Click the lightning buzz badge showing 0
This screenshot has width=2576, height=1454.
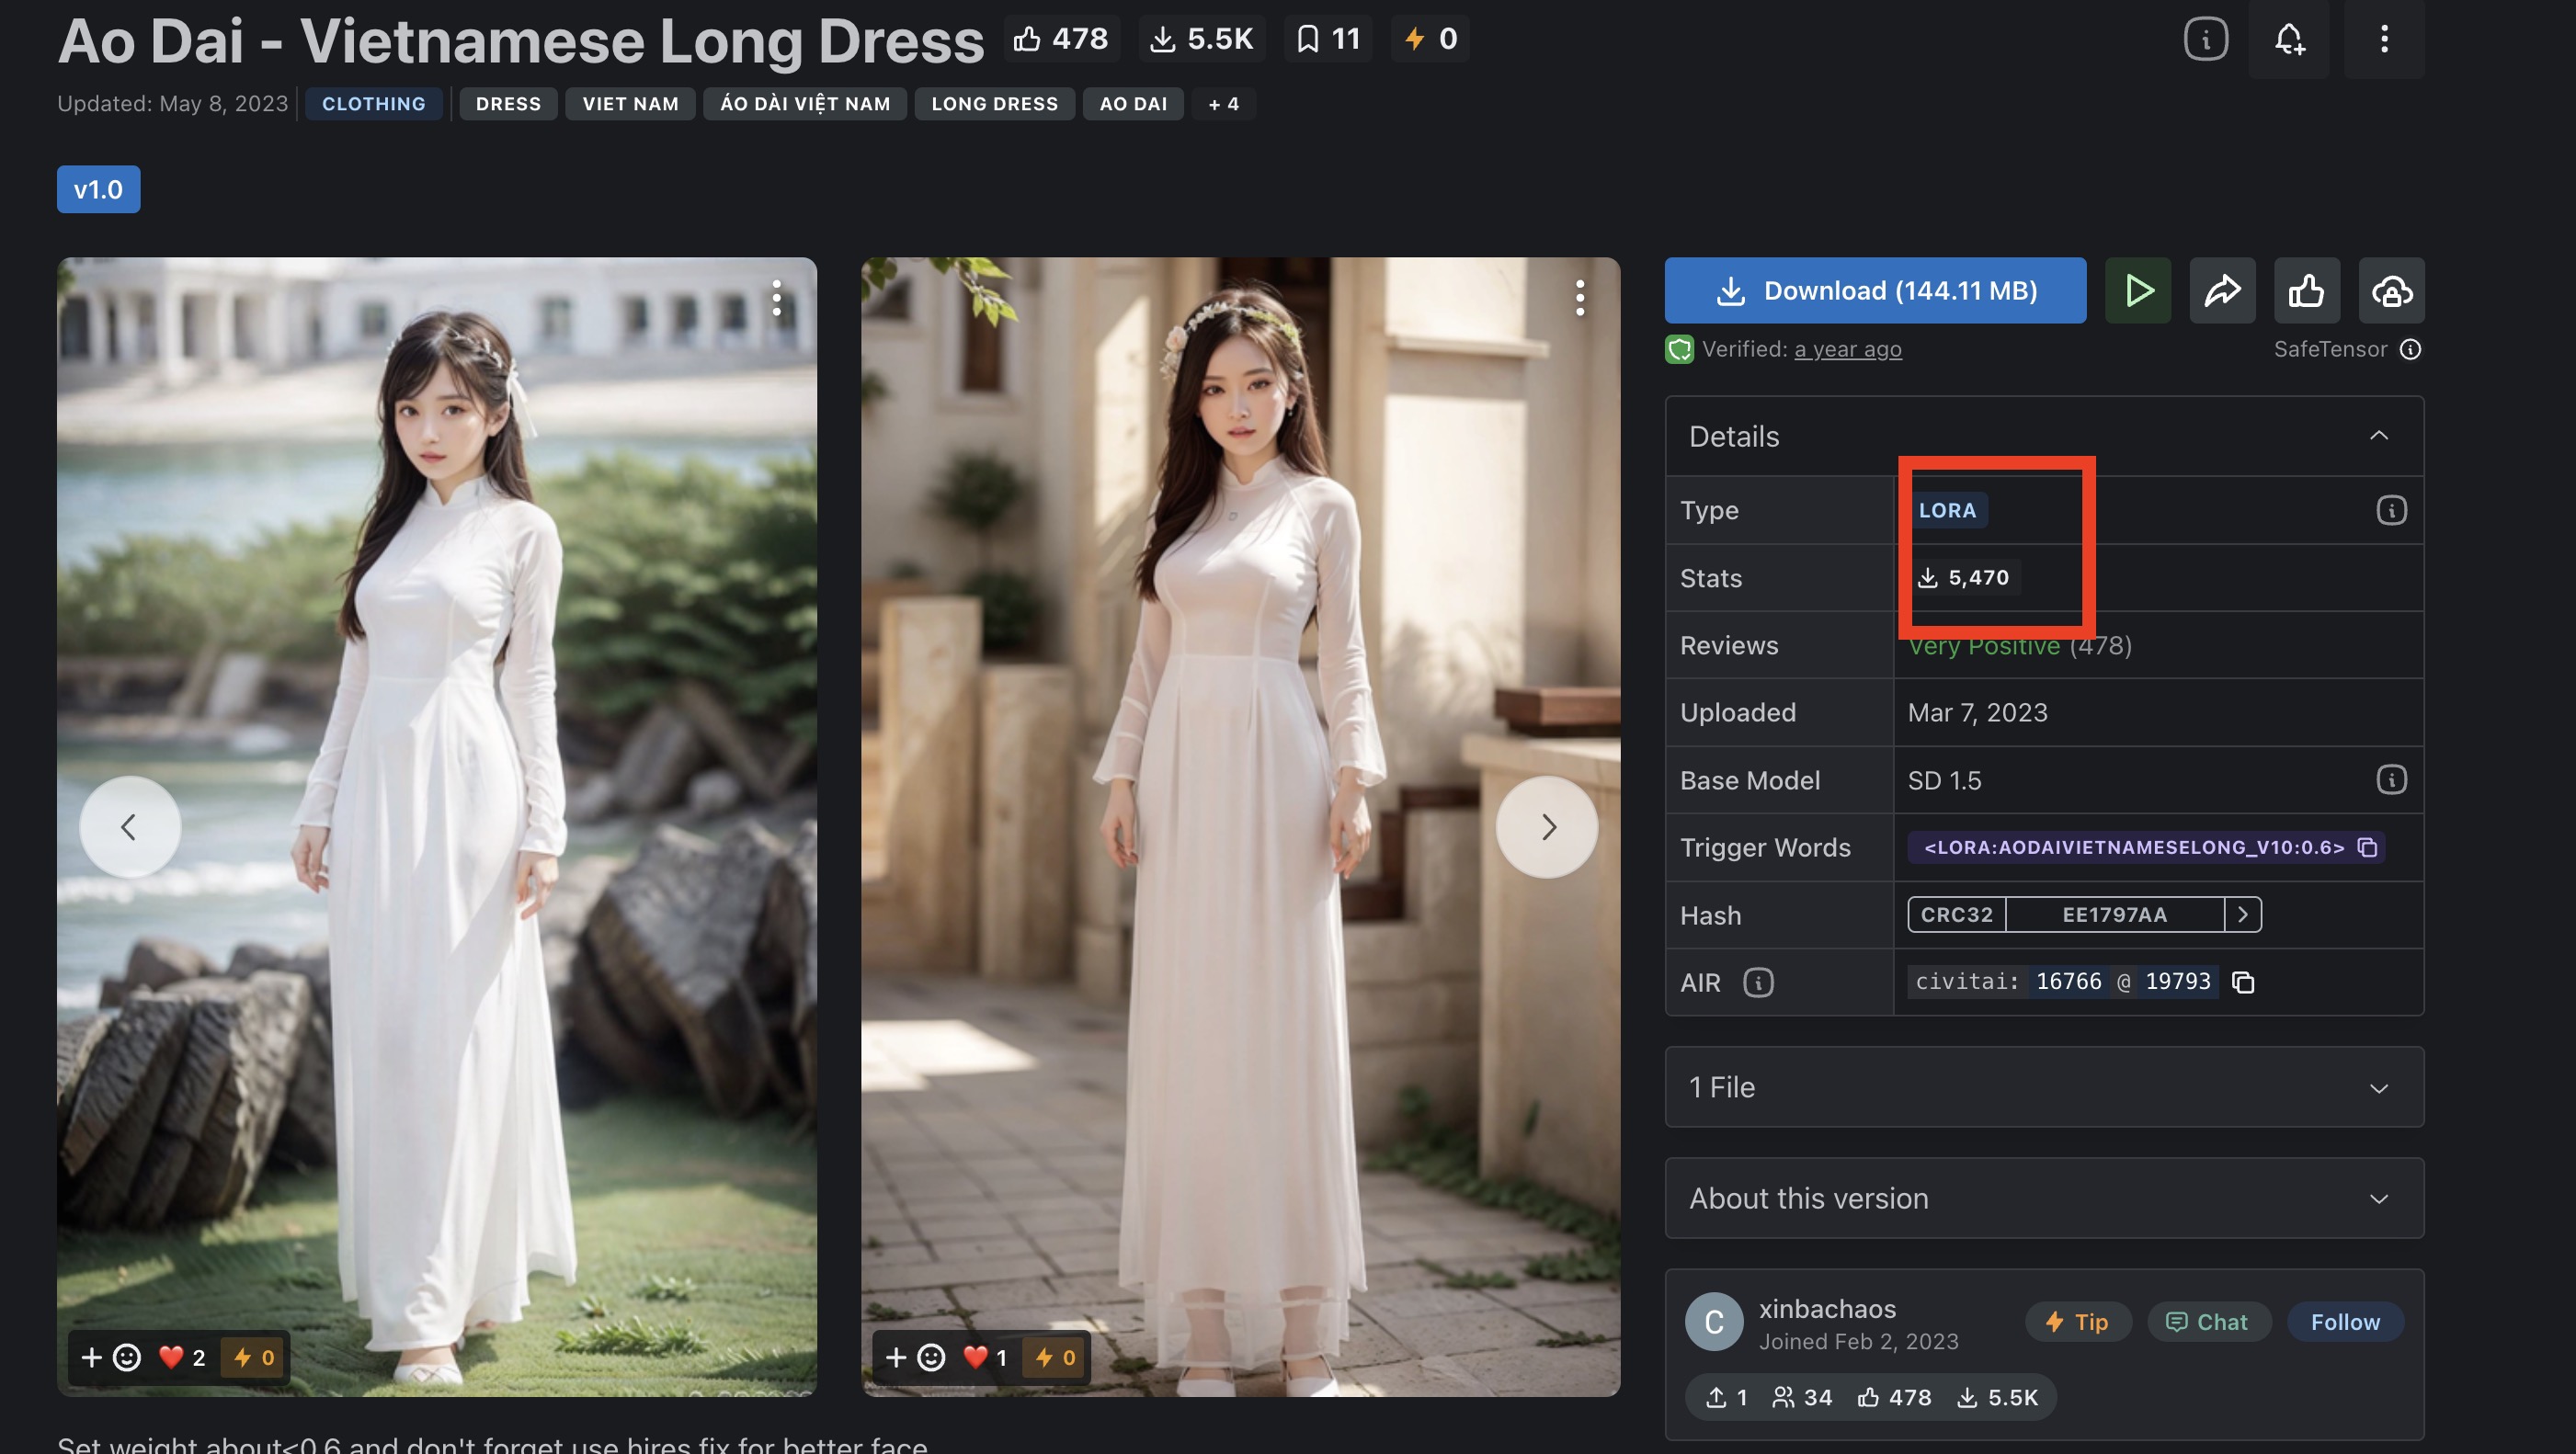tap(1430, 39)
